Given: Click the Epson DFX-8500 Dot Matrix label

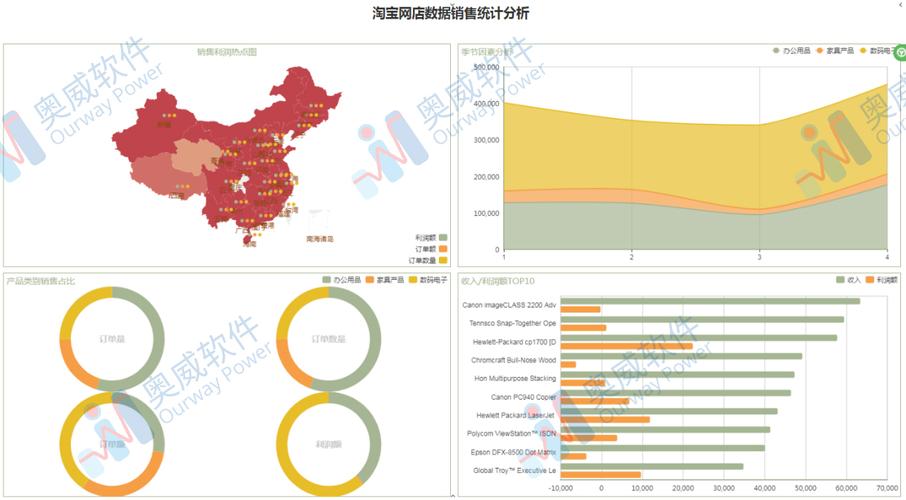Looking at the screenshot, I should point(514,452).
